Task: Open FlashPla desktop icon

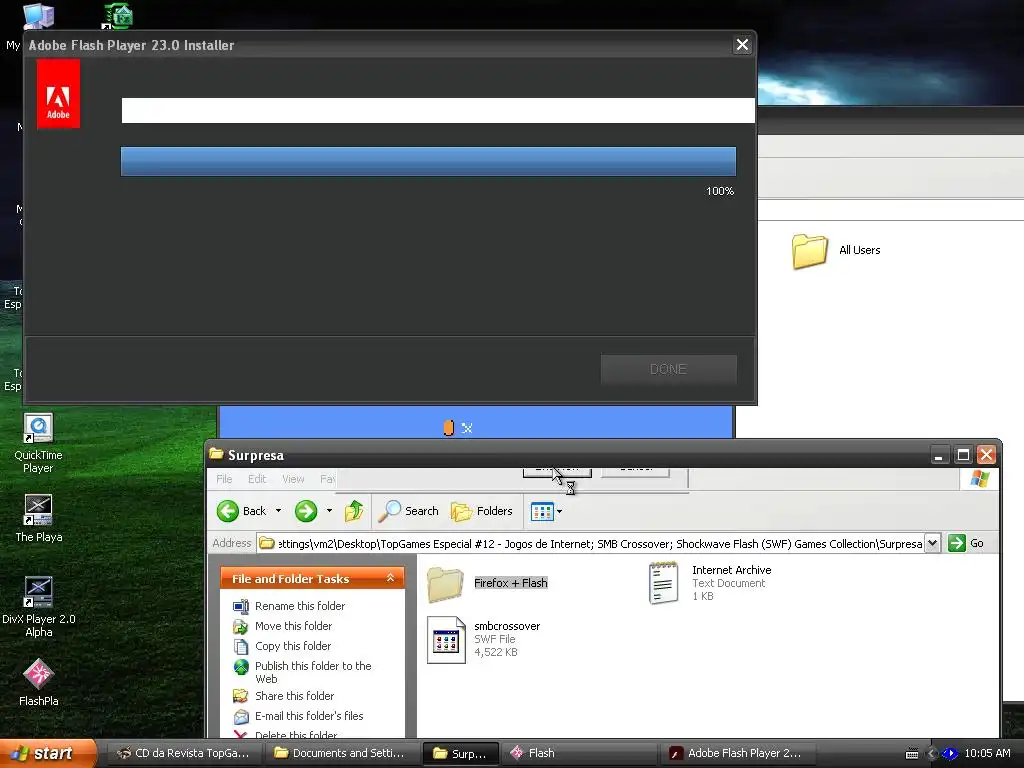Action: click(x=39, y=683)
